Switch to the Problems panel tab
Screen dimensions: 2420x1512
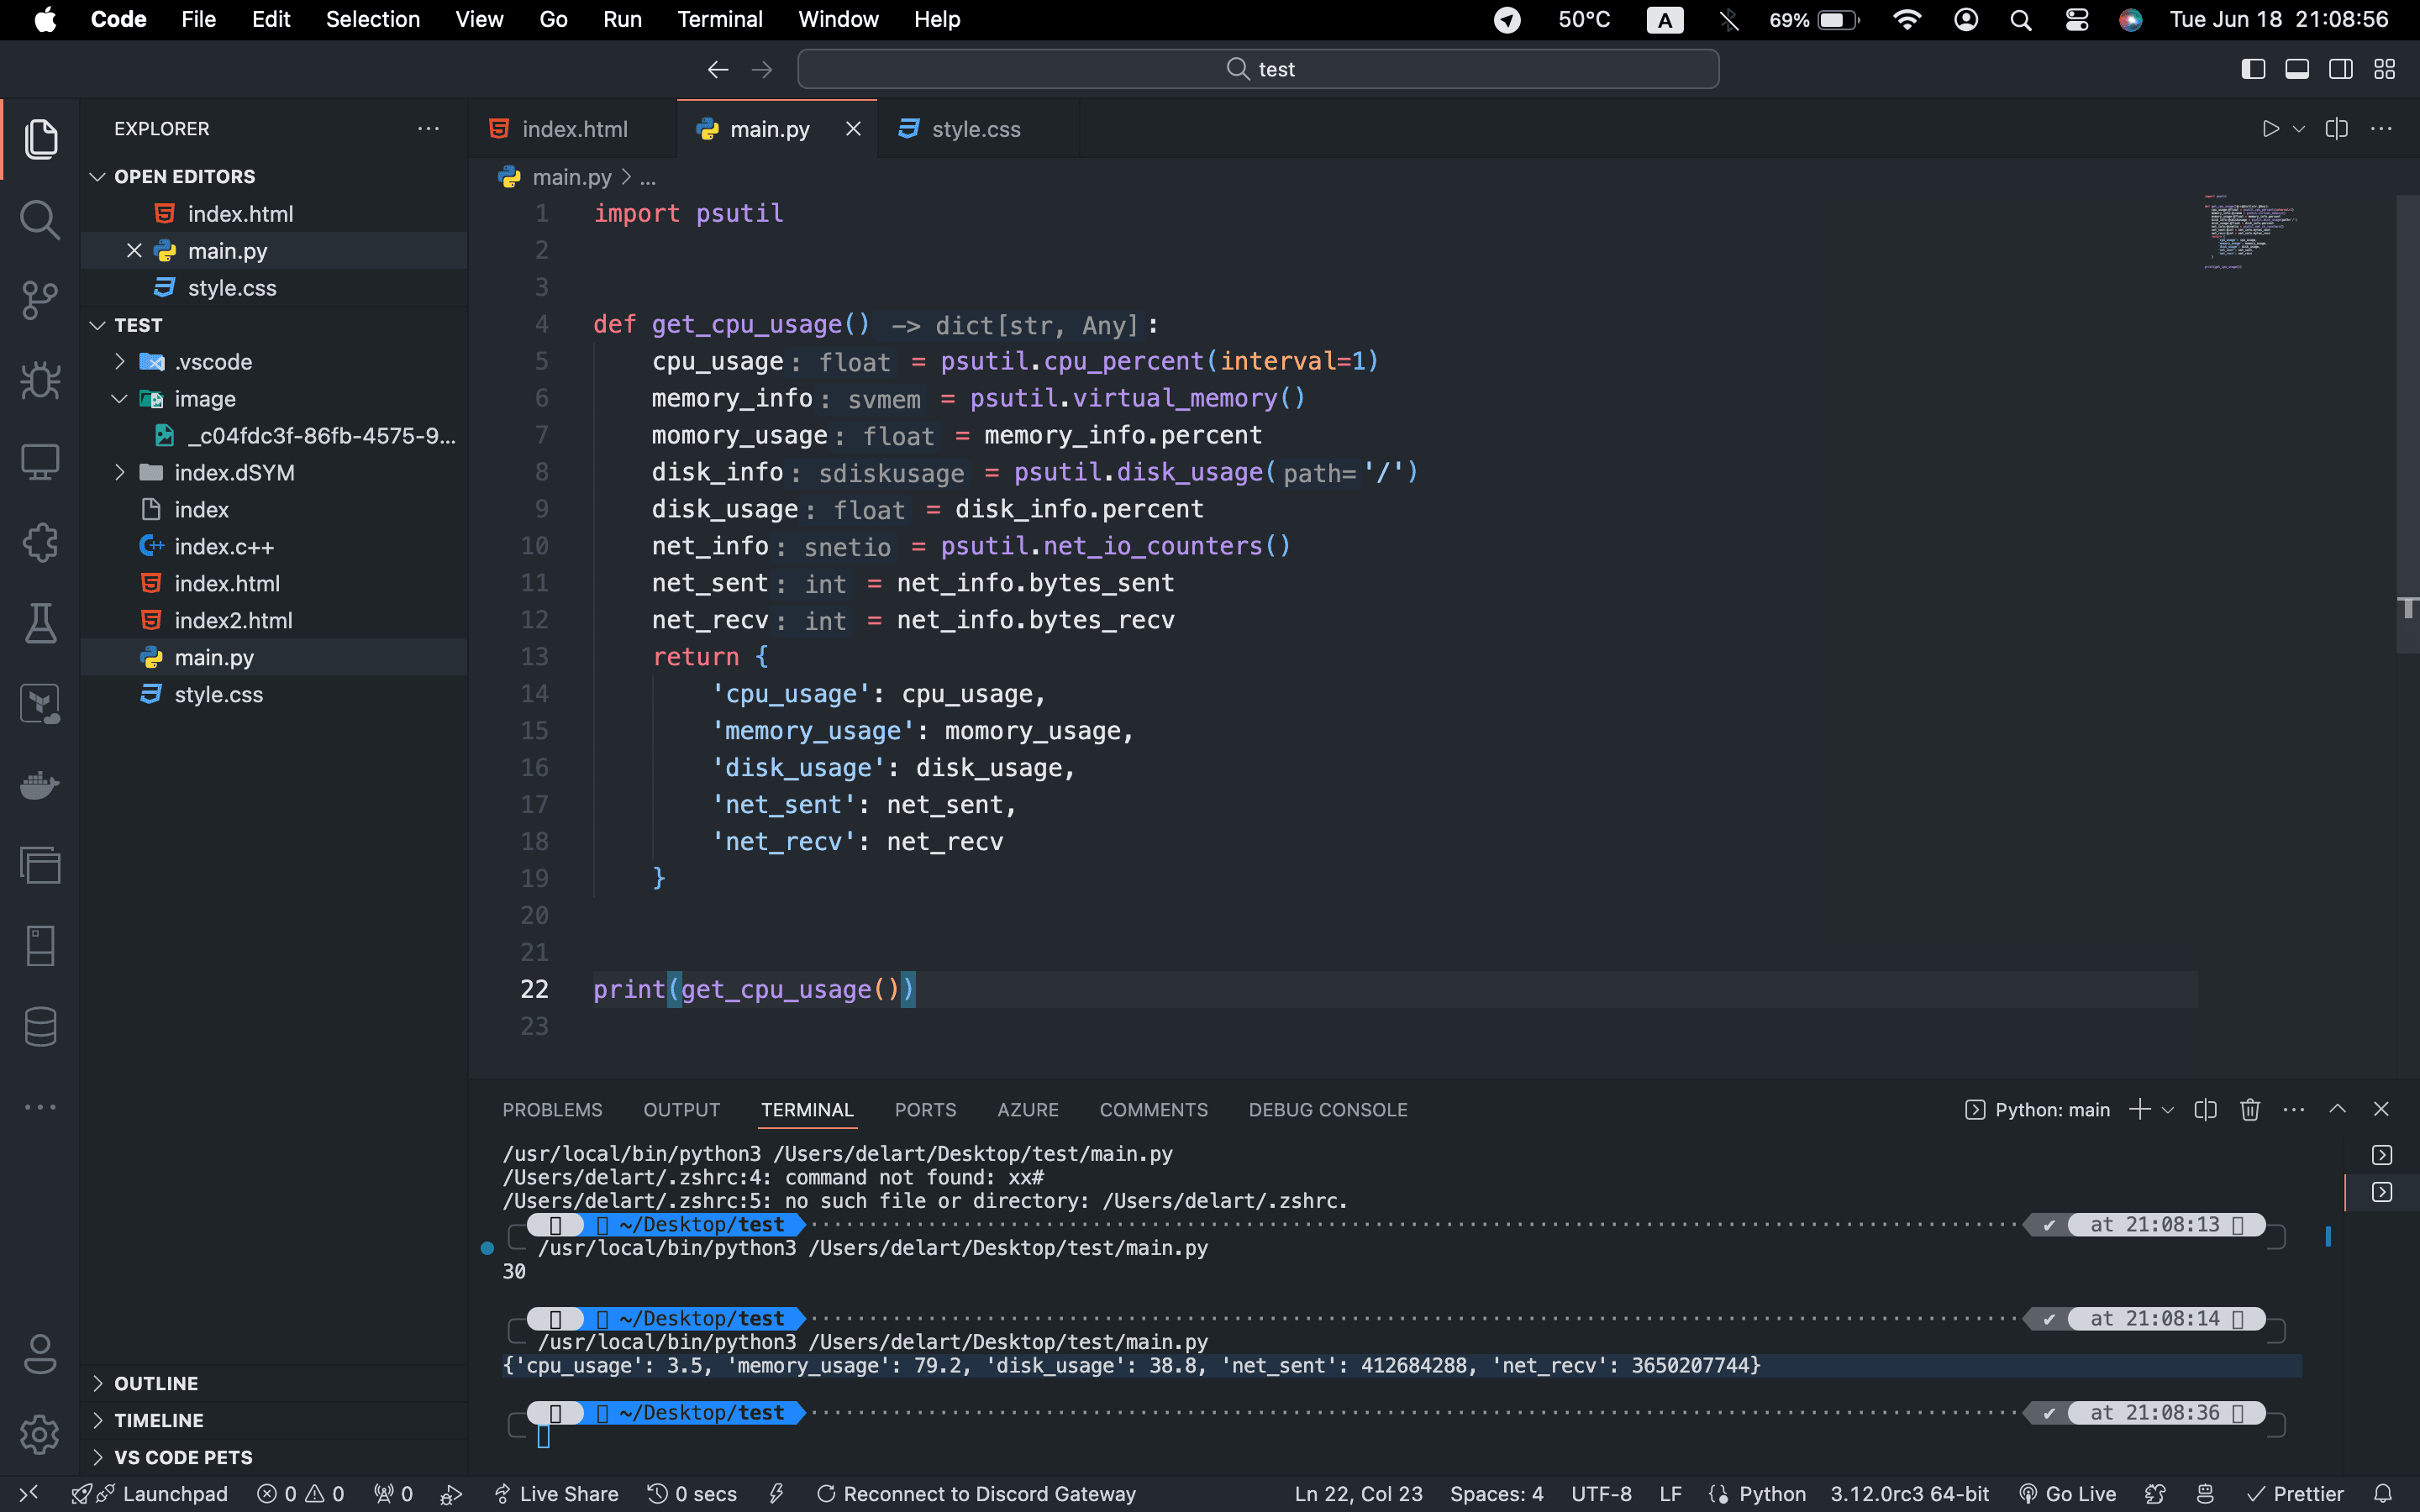pos(552,1110)
